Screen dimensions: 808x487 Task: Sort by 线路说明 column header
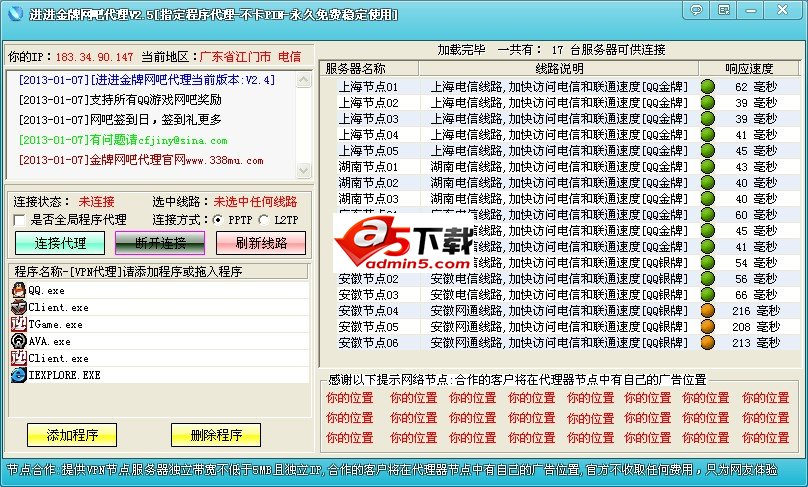pos(559,69)
